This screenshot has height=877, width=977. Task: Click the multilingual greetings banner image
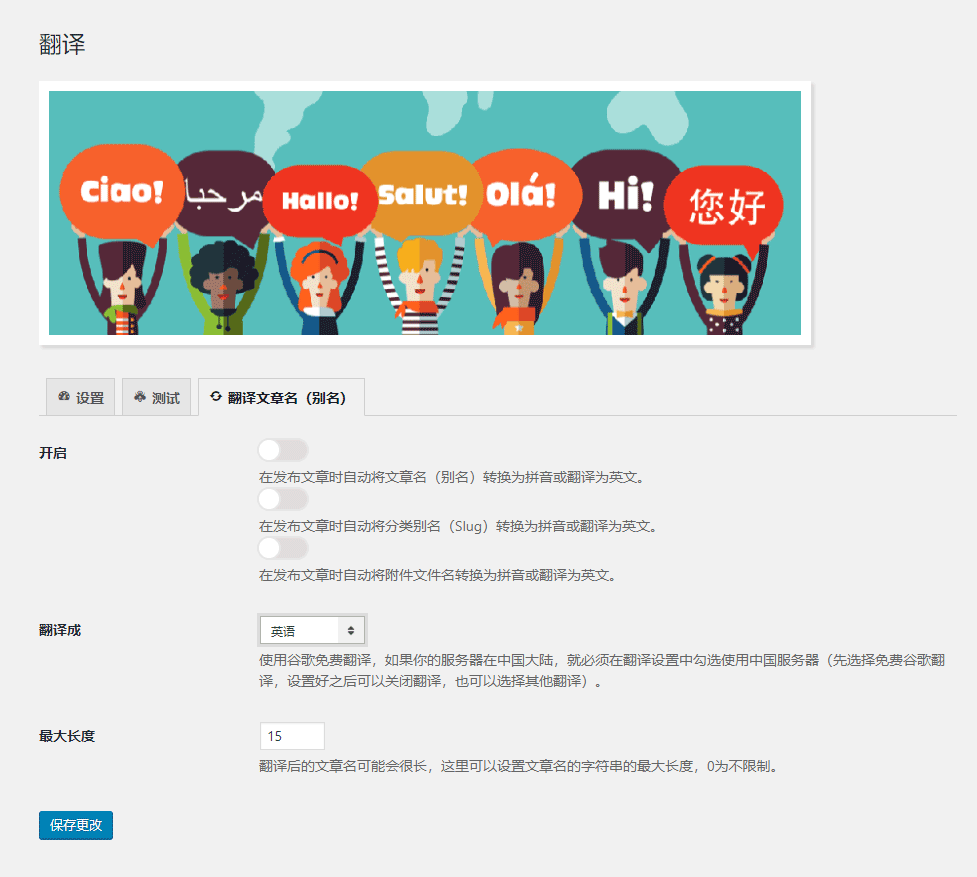425,213
